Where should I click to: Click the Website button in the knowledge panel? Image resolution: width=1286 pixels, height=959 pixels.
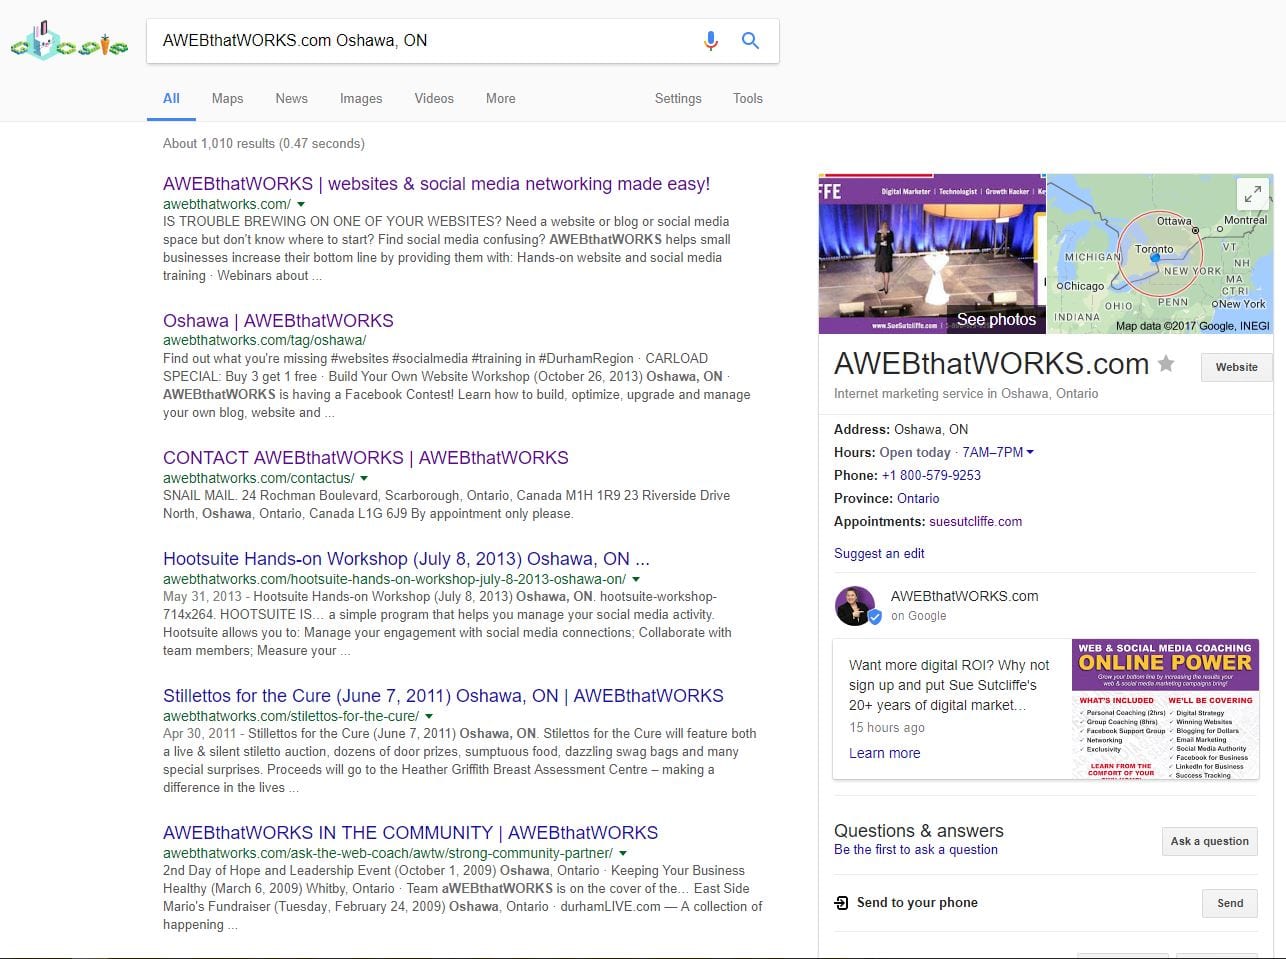click(x=1236, y=367)
